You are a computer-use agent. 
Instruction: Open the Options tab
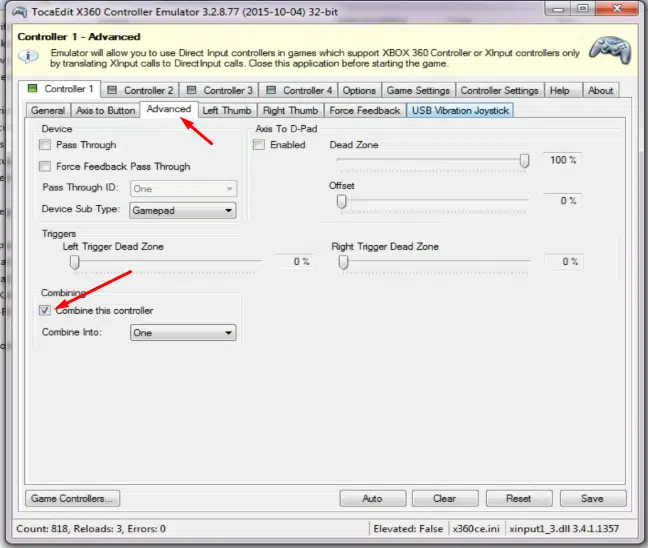[359, 90]
